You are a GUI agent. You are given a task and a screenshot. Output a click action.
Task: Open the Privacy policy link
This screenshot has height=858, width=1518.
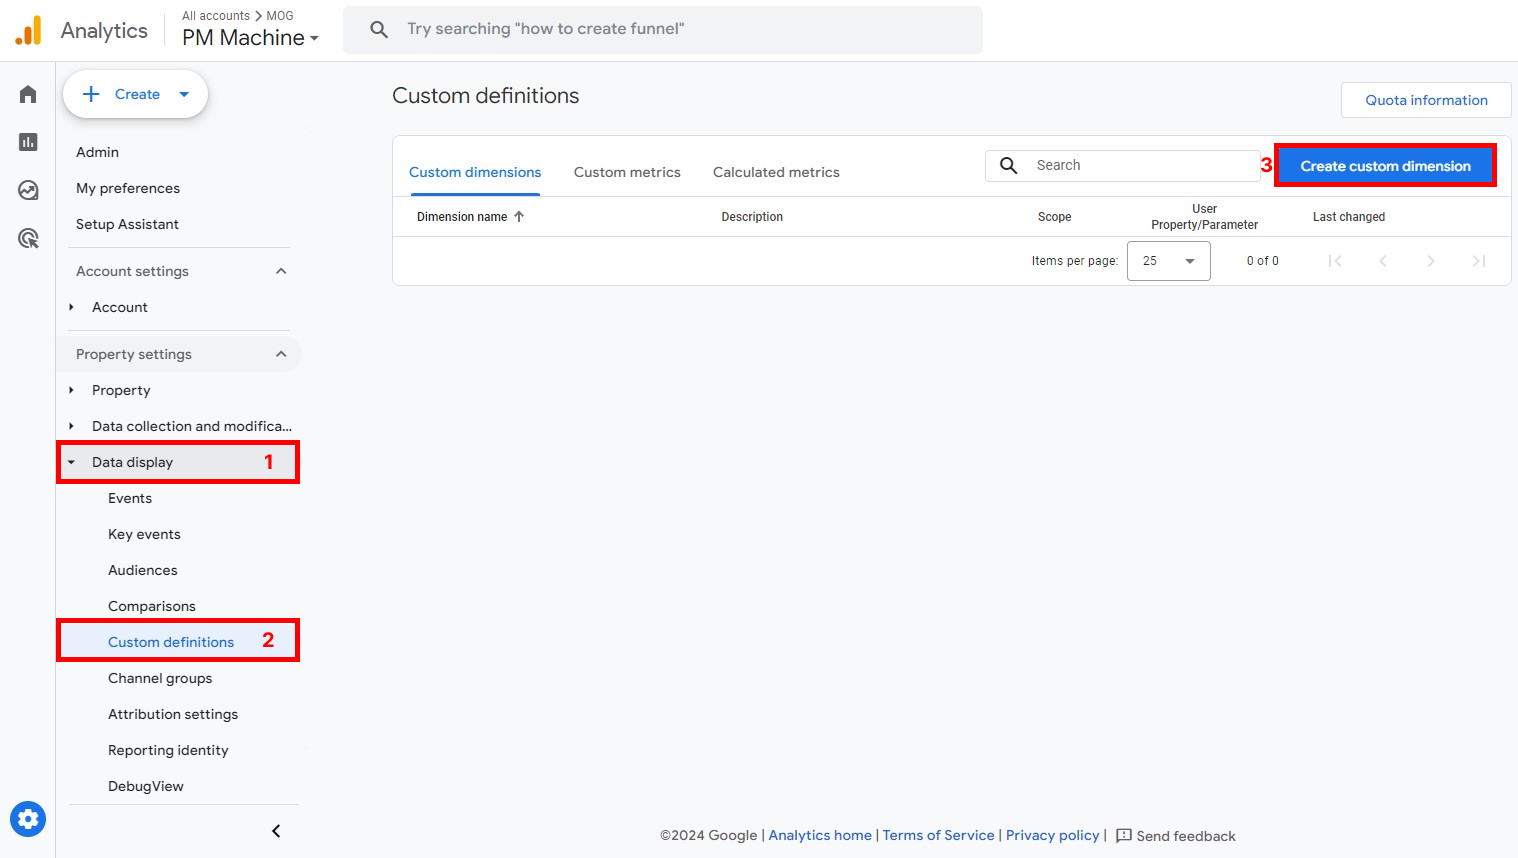click(1052, 835)
